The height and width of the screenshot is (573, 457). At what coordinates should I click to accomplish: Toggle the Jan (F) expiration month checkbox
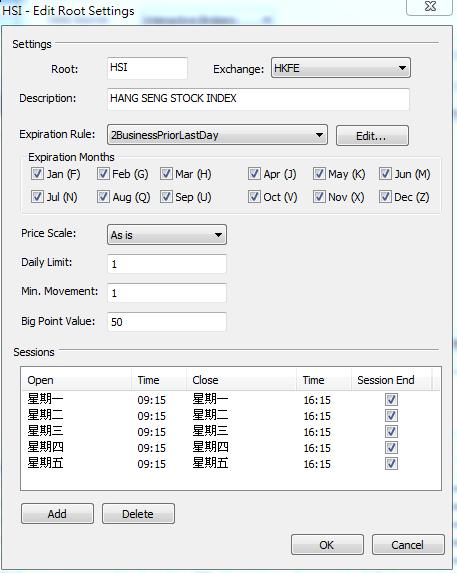37,174
